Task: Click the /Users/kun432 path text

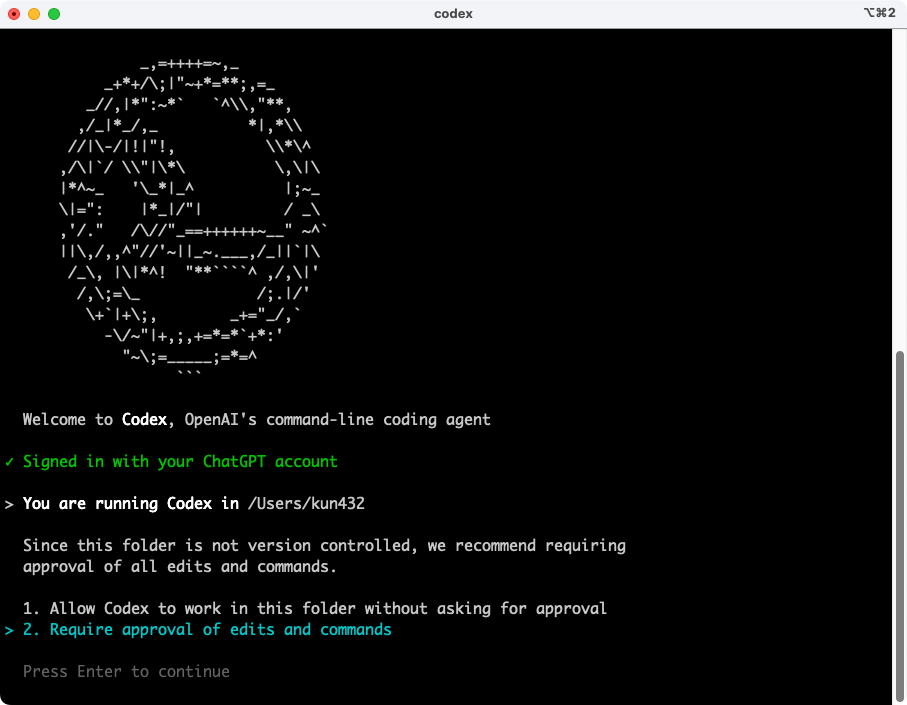Action: pyautogui.click(x=306, y=504)
